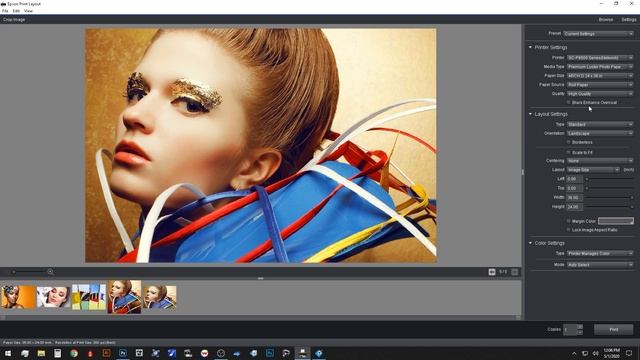Click the Height input field
This screenshot has width=640, height=360.
(x=574, y=207)
